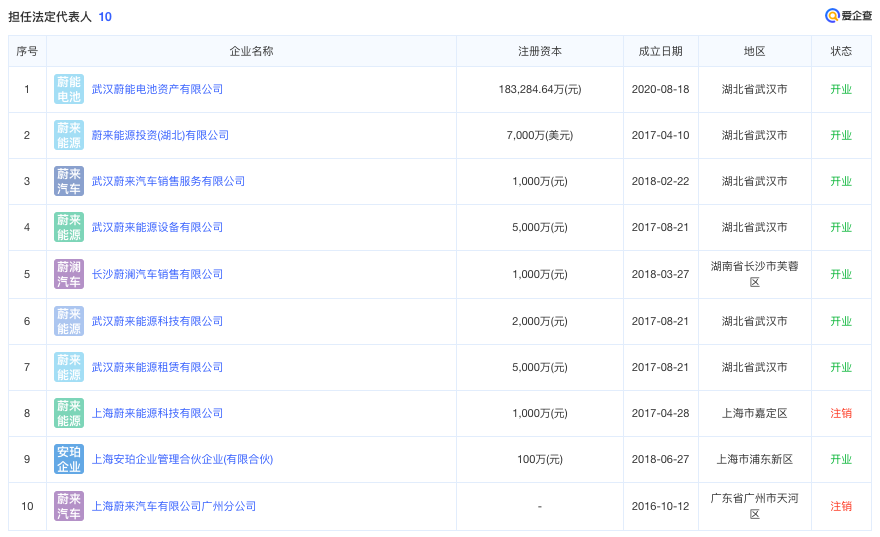880x537 pixels.
Task: Click the 注册资本 column header
Action: pos(540,51)
